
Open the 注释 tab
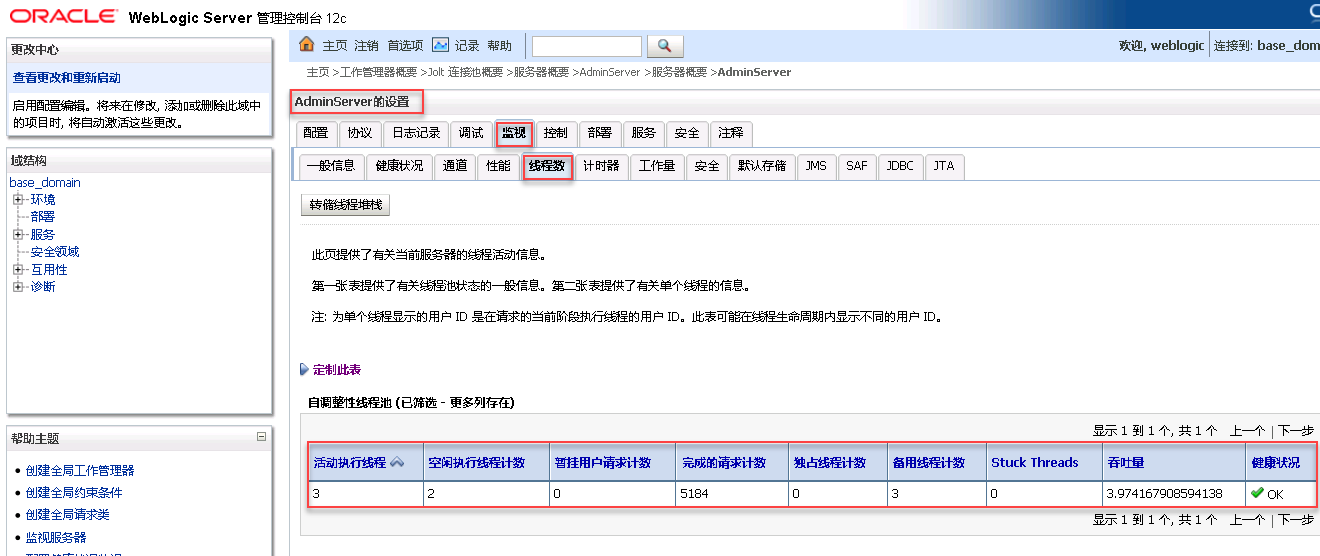pyautogui.click(x=731, y=133)
